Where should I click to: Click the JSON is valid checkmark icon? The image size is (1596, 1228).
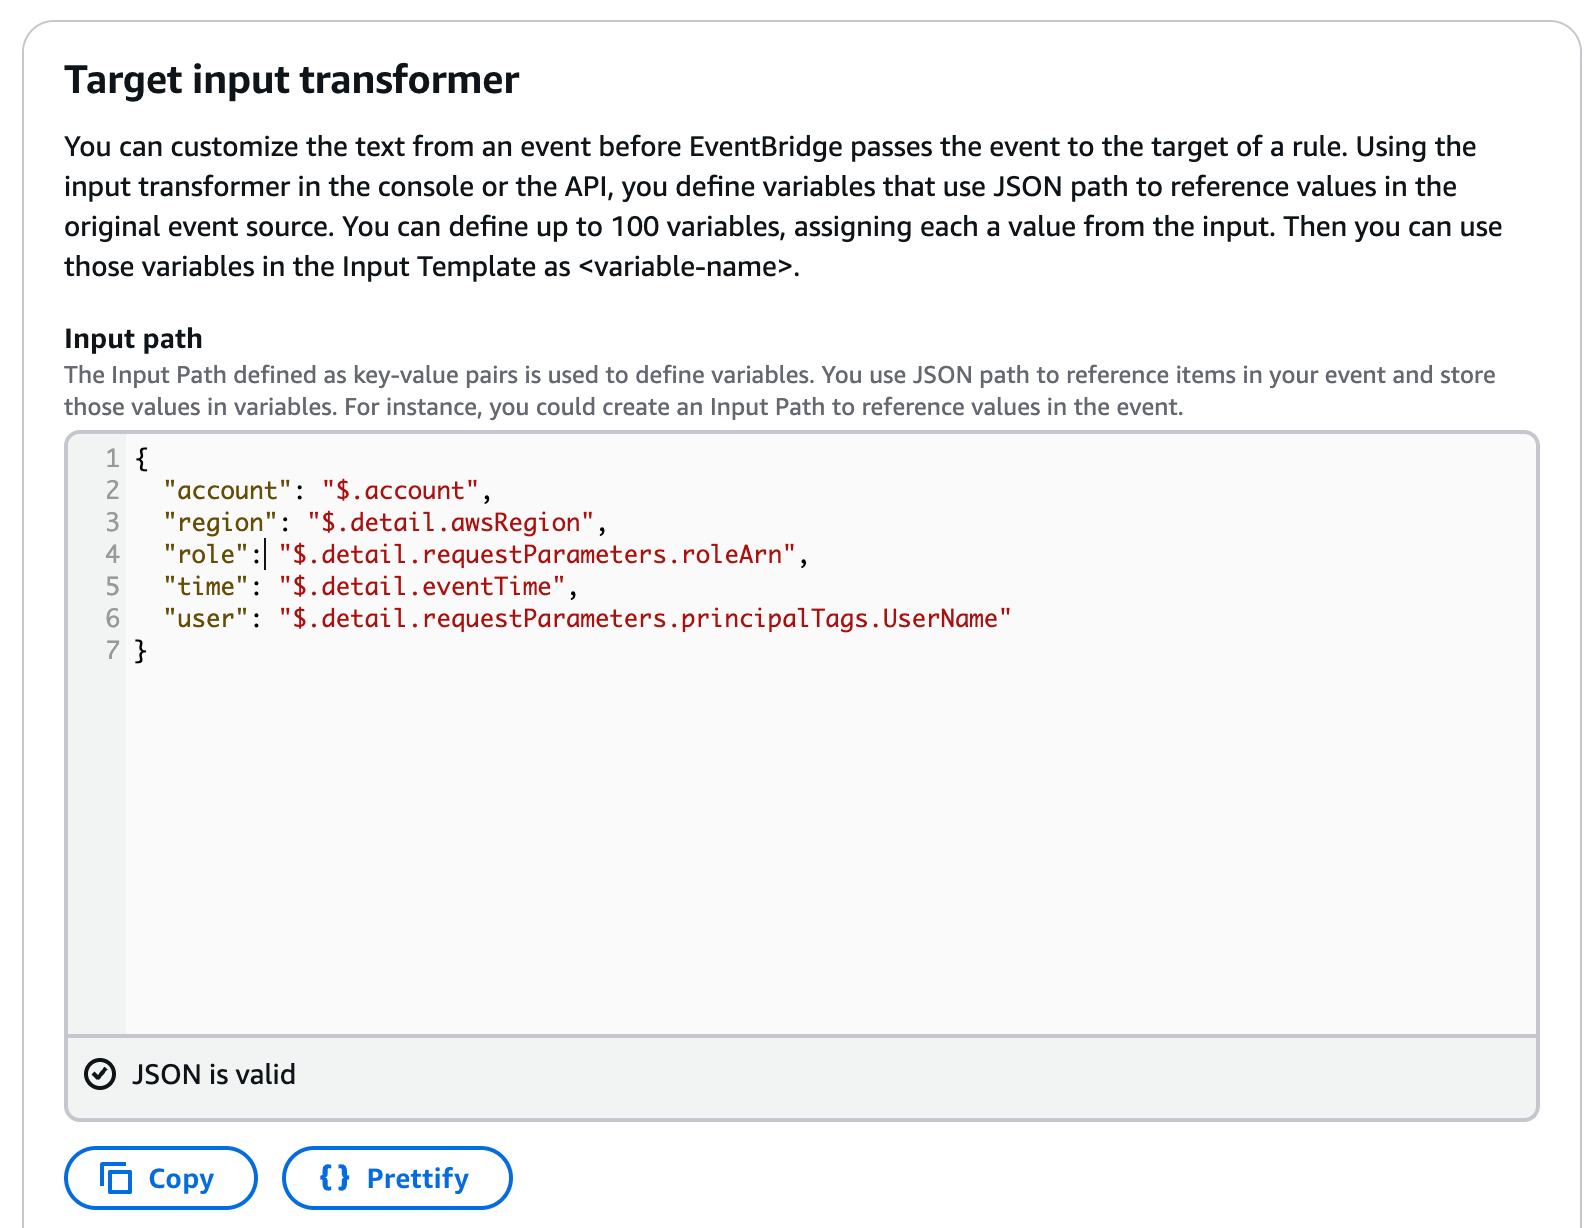(x=100, y=1074)
